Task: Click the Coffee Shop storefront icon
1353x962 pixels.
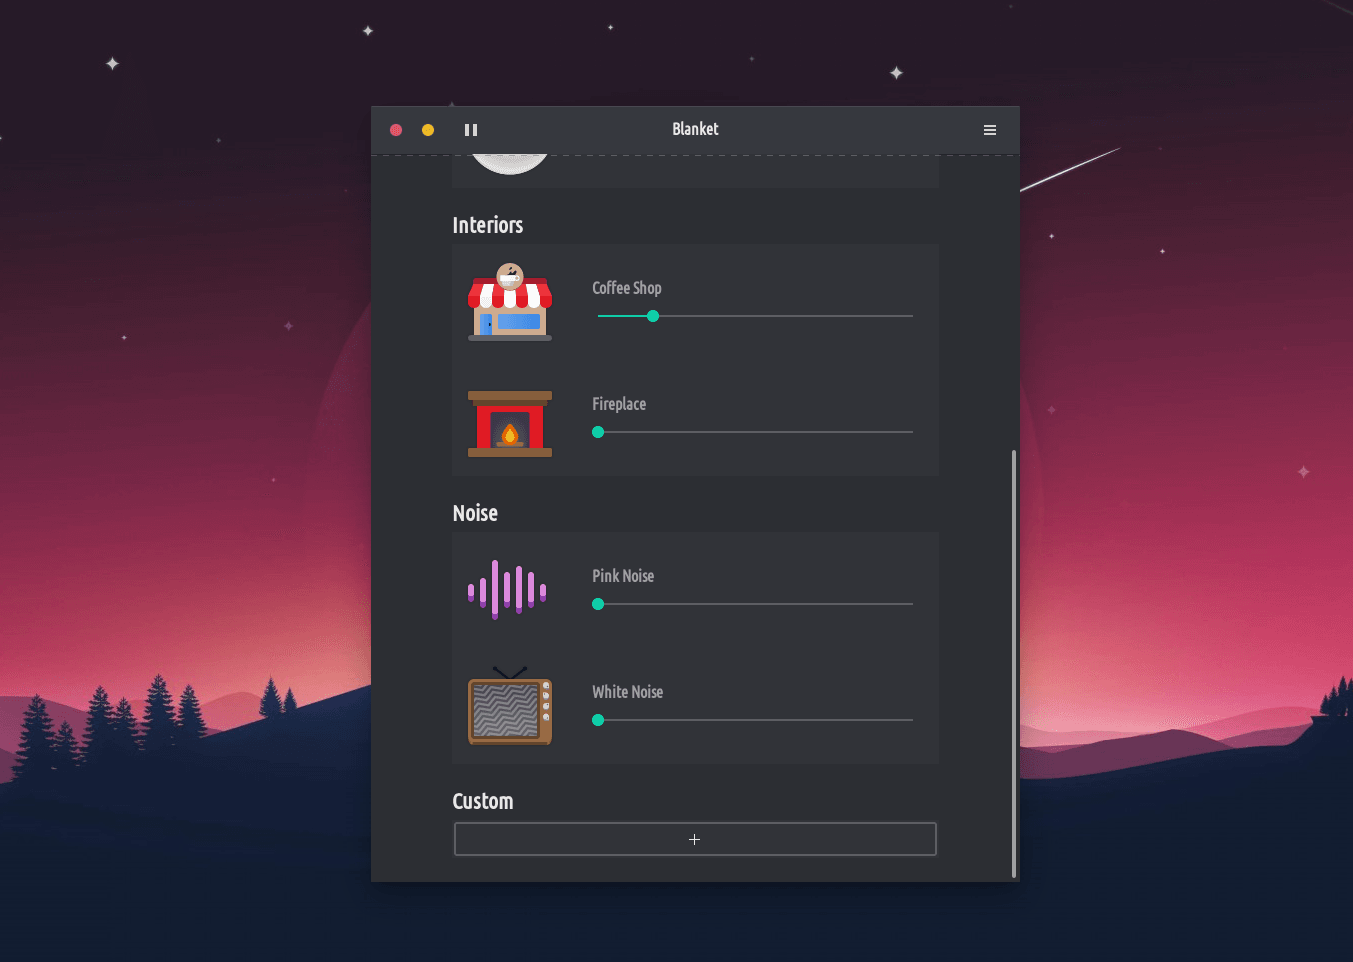Action: tap(510, 303)
